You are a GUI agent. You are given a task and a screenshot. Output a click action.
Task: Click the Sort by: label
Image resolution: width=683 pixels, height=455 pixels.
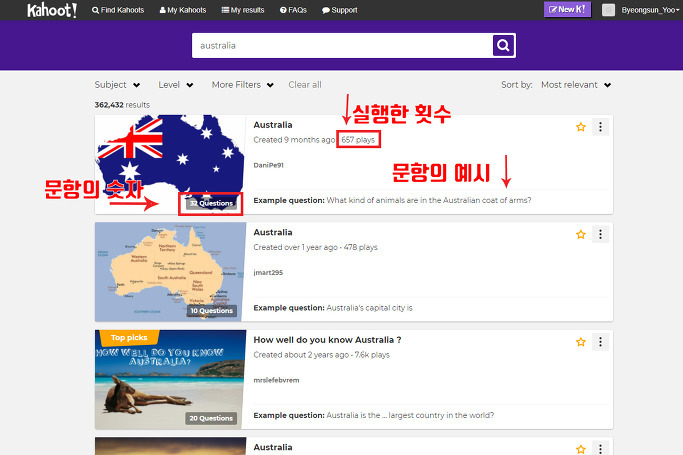[517, 85]
